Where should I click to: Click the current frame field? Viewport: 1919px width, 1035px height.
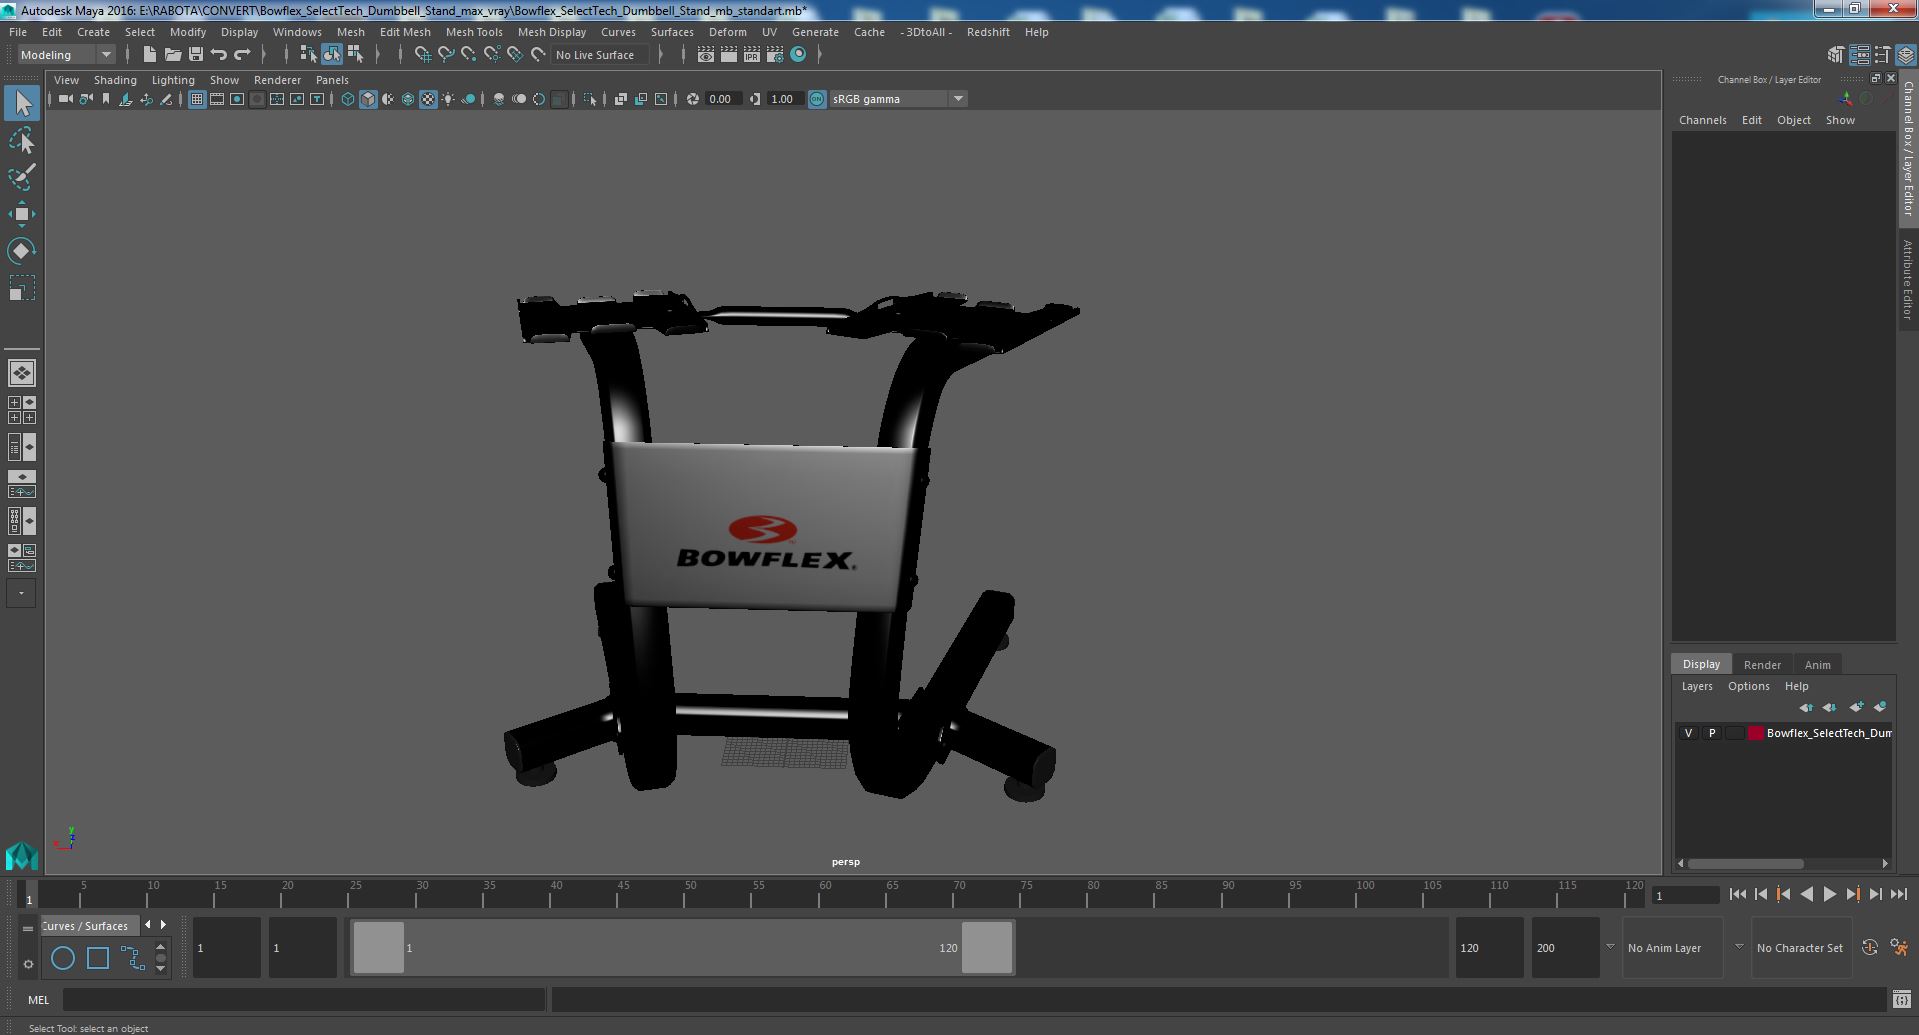point(1685,895)
